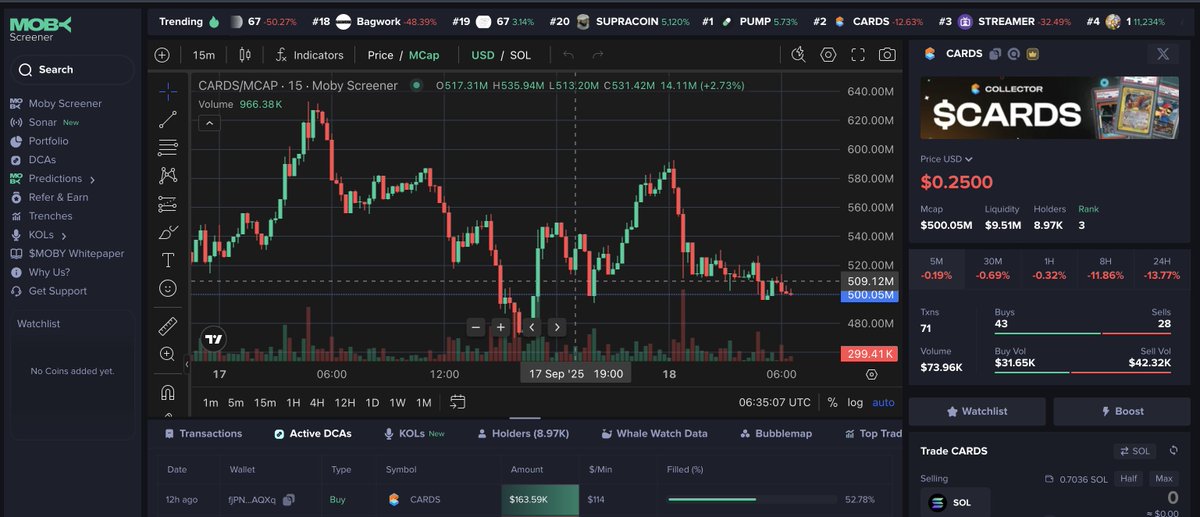Open the CARDS X profile button

point(1162,54)
